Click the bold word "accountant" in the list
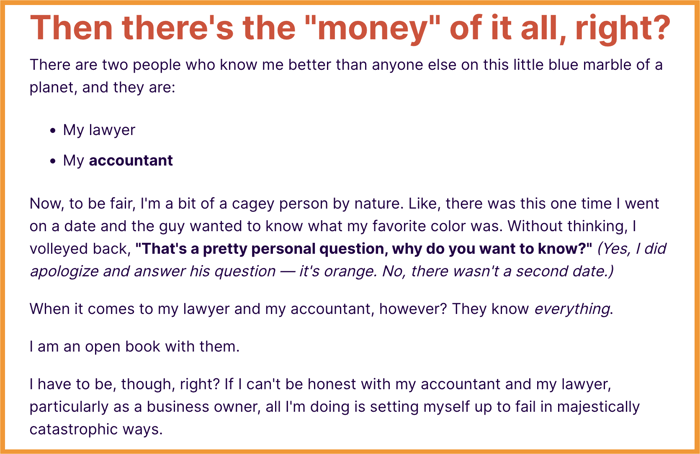 [x=130, y=160]
